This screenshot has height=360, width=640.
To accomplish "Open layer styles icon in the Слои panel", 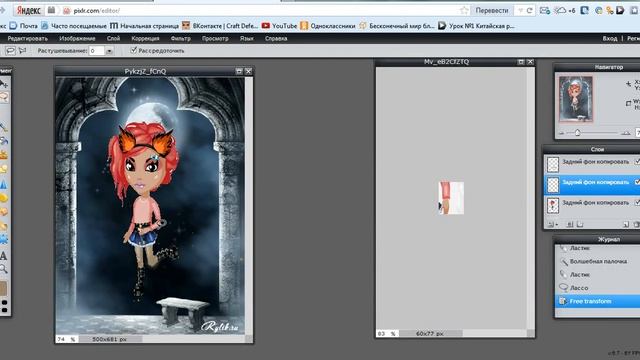I will pyautogui.click(x=580, y=224).
